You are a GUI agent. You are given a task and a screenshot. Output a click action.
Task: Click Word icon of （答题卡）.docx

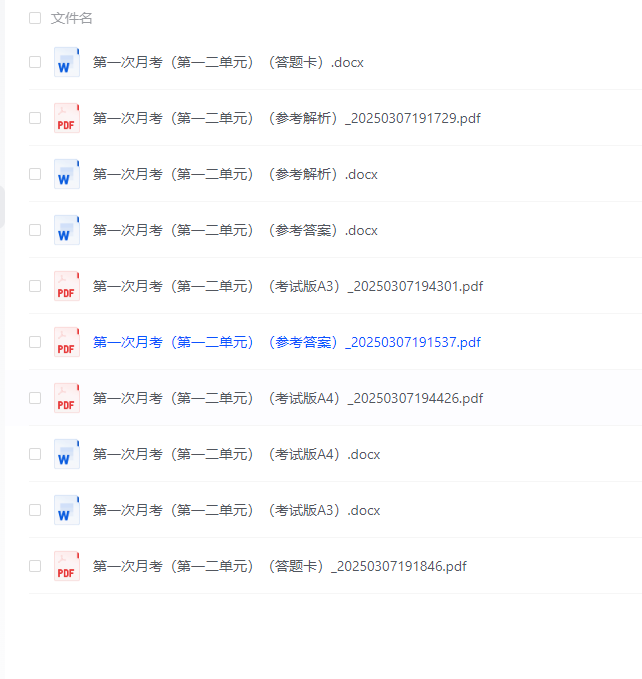(x=67, y=62)
